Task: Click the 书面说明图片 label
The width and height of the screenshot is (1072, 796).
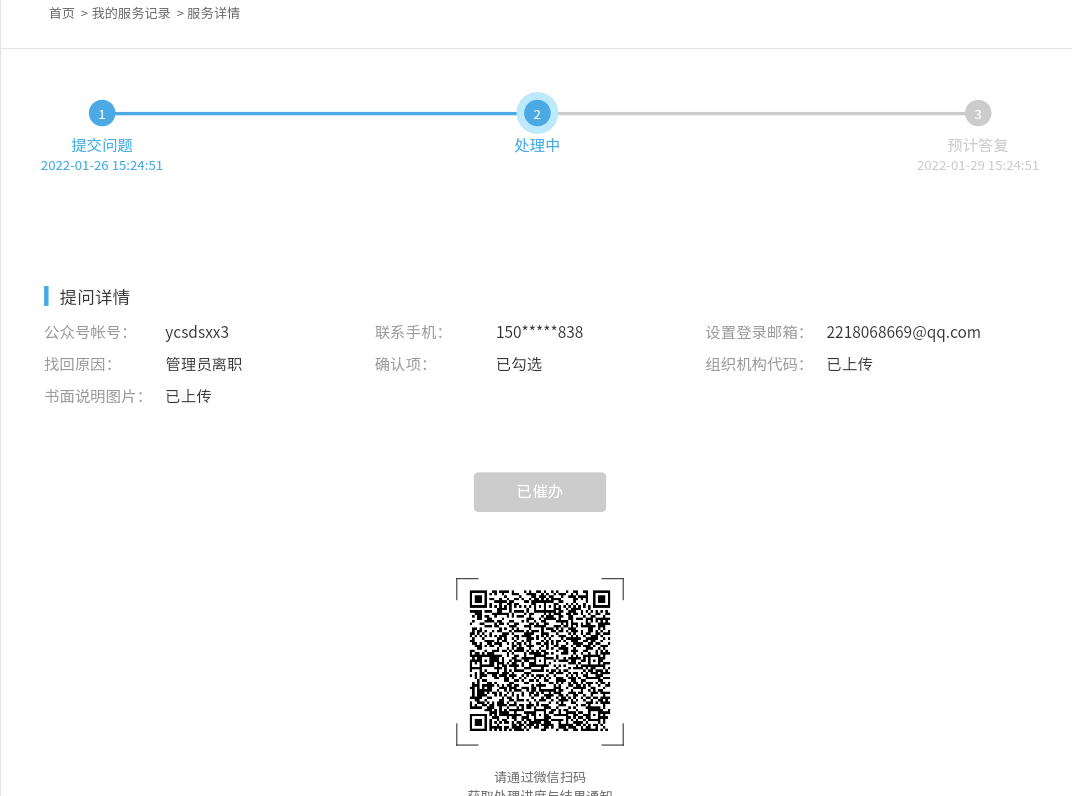Action: tap(94, 397)
